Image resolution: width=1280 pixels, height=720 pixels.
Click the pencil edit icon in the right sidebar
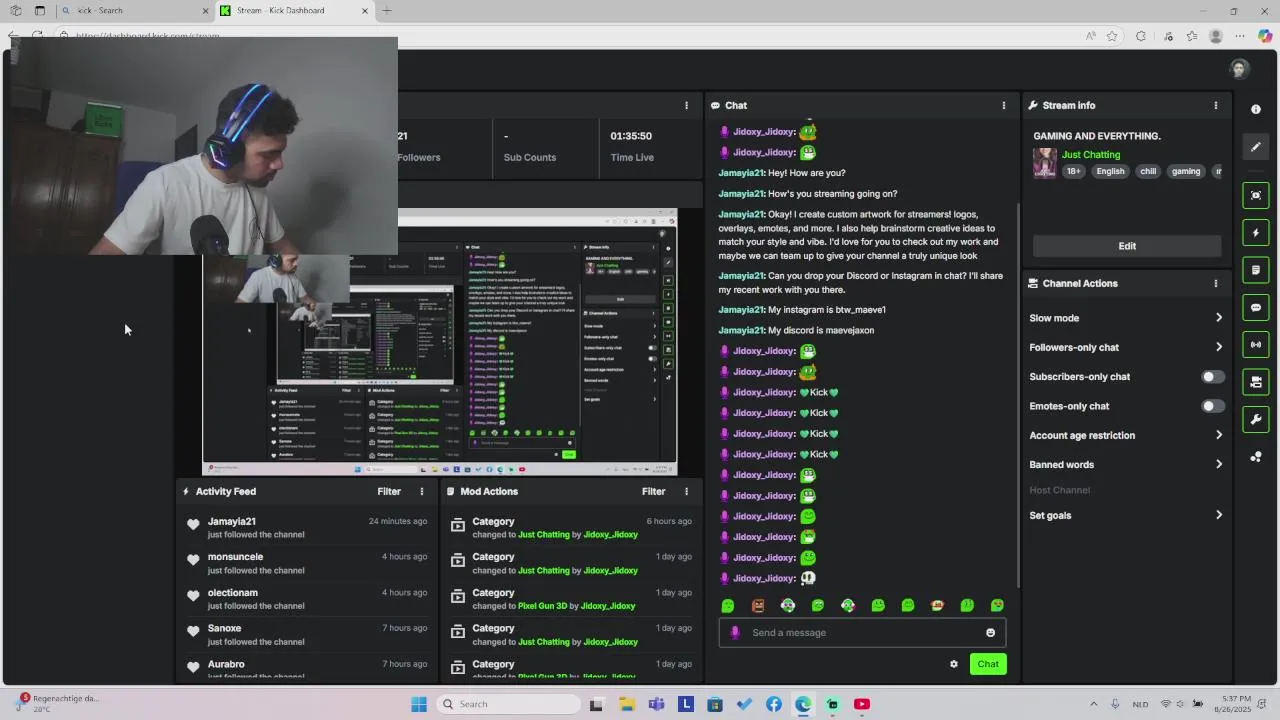click(1256, 147)
